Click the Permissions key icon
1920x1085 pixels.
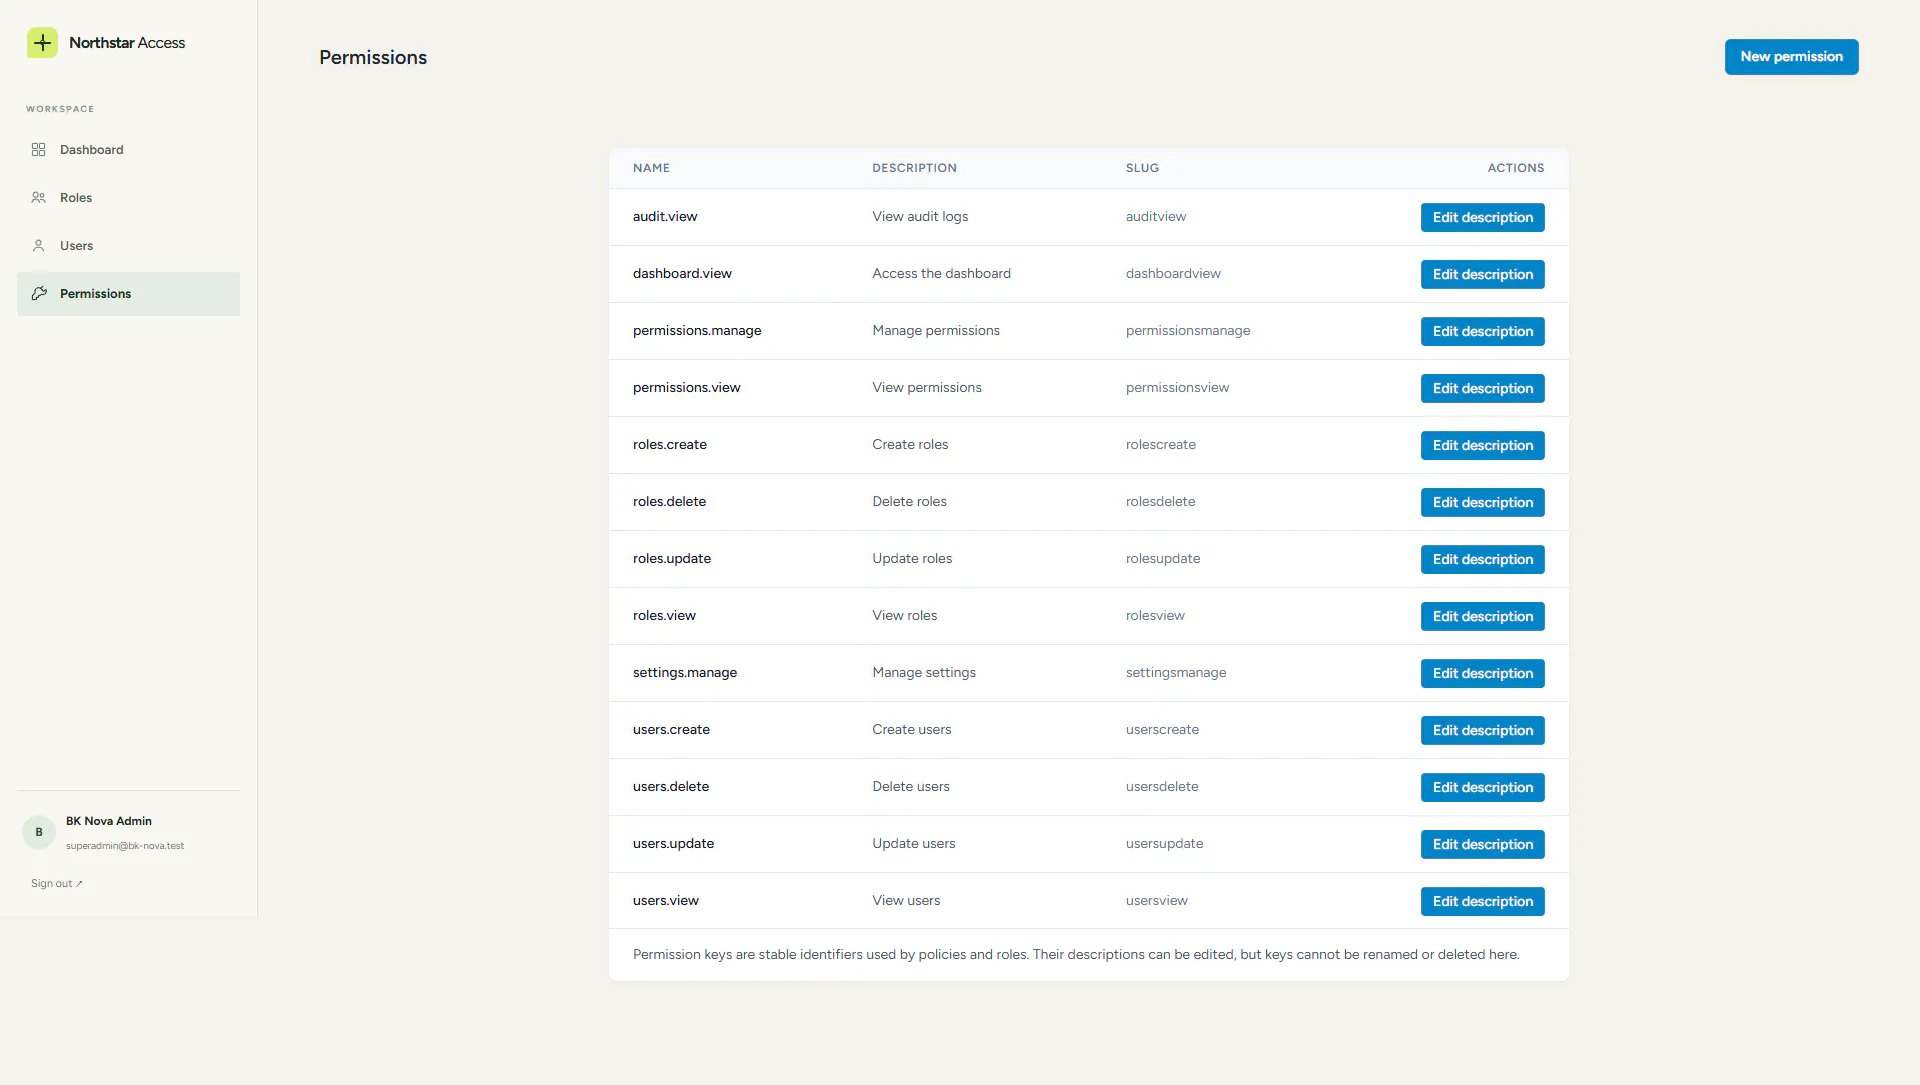pos(39,294)
